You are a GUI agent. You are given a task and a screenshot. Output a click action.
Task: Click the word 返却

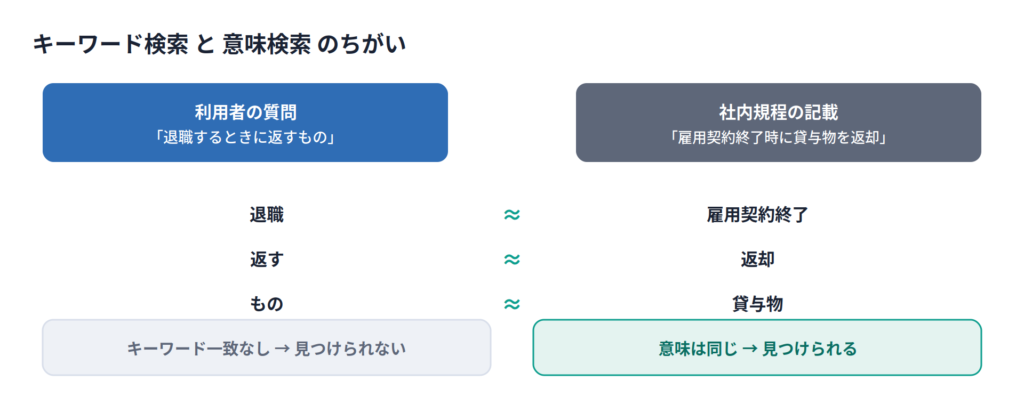click(758, 259)
